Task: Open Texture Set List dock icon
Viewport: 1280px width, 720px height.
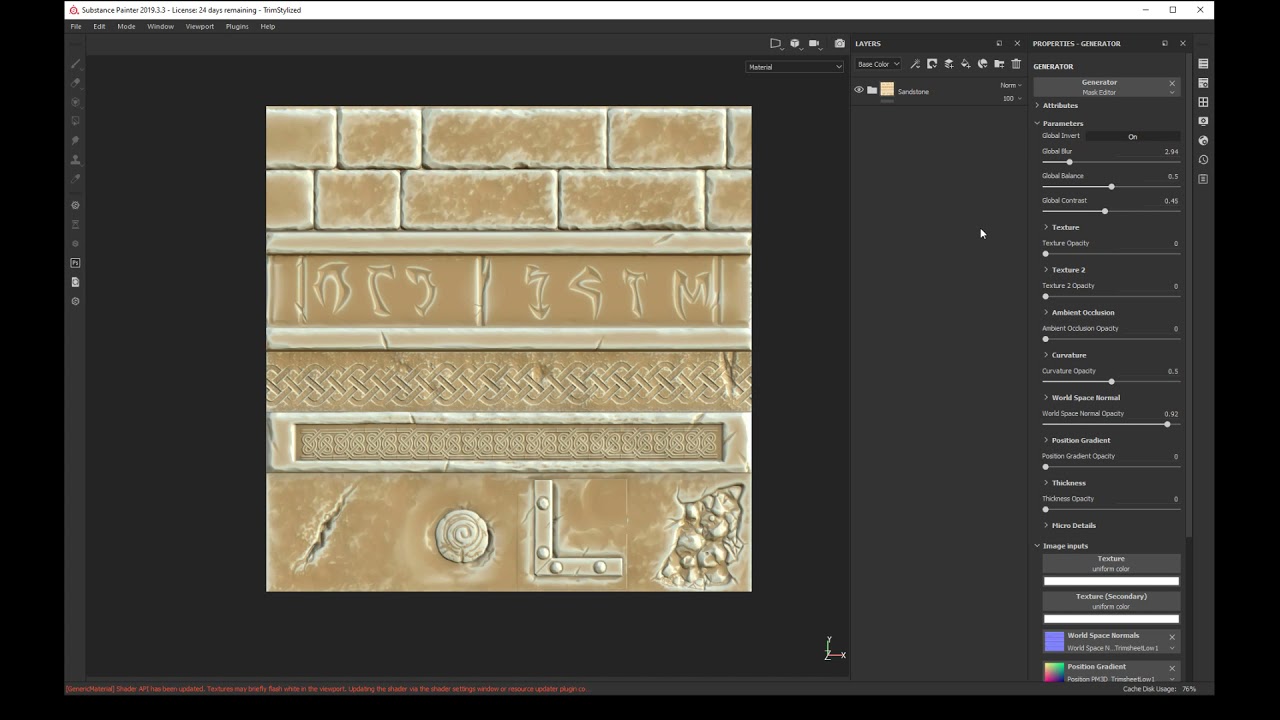Action: coord(1203,64)
